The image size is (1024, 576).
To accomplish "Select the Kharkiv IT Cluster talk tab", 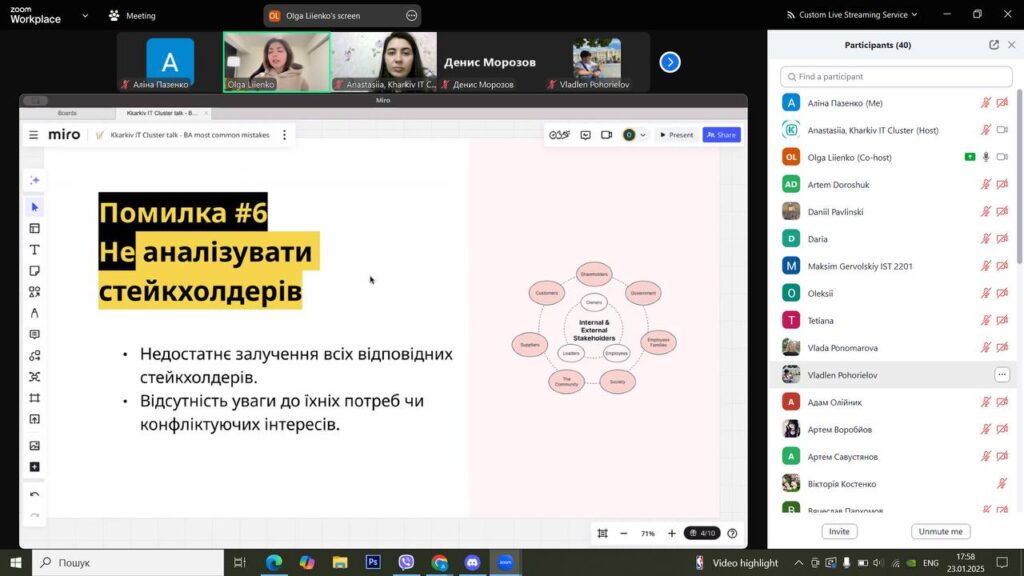I will 163,113.
